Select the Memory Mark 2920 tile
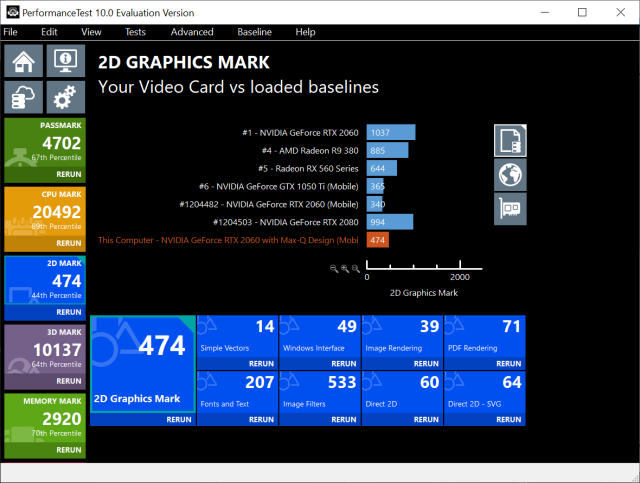The width and height of the screenshot is (640, 483). tap(45, 418)
